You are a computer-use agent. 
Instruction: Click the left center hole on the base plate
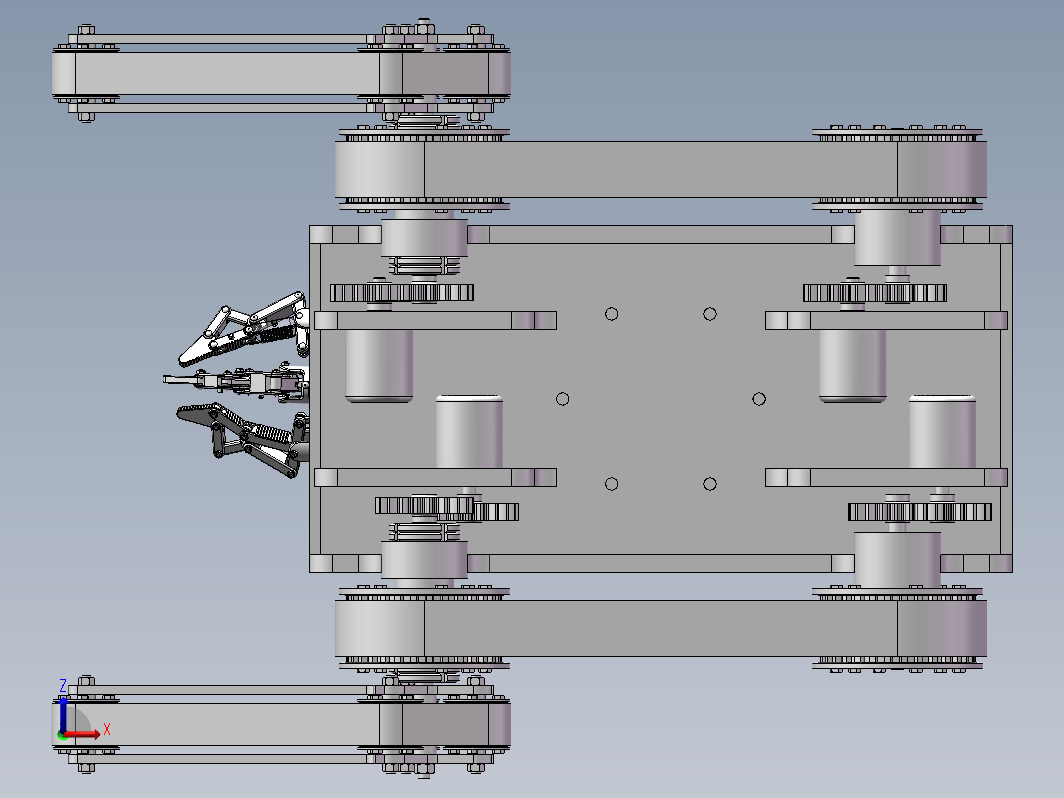[x=563, y=399]
